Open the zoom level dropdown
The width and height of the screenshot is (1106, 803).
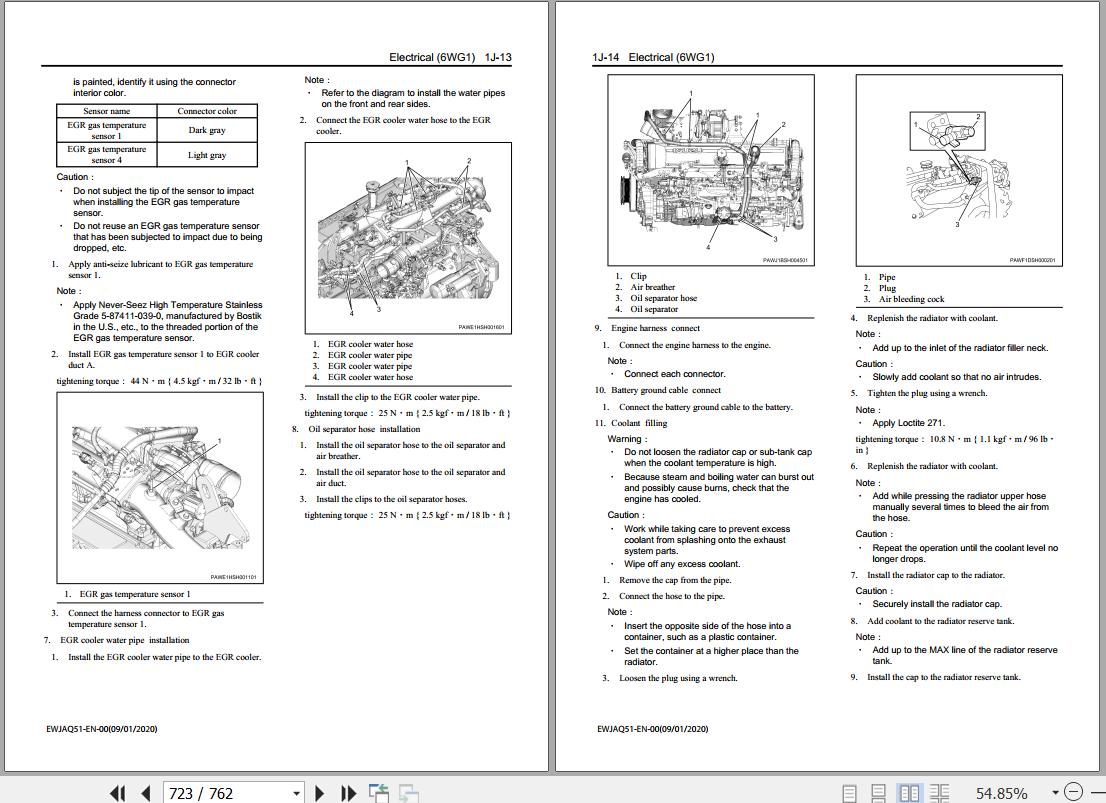coord(1055,792)
